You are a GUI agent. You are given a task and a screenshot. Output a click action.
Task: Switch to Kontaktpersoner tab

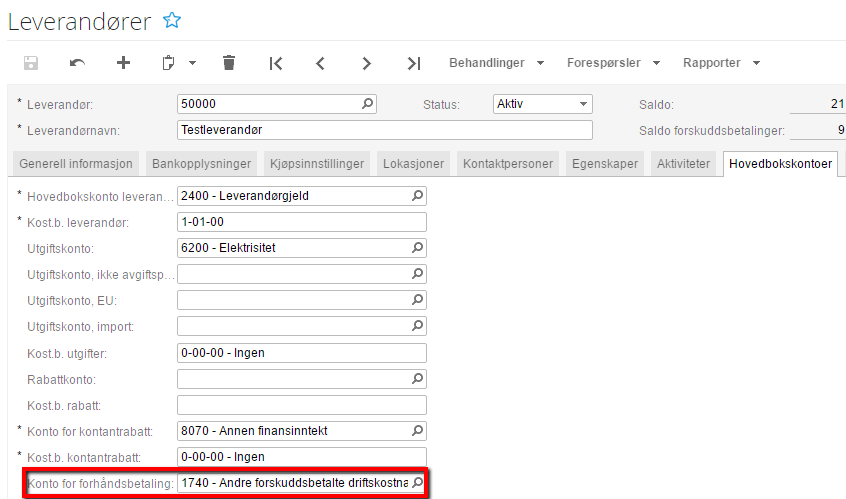508,163
